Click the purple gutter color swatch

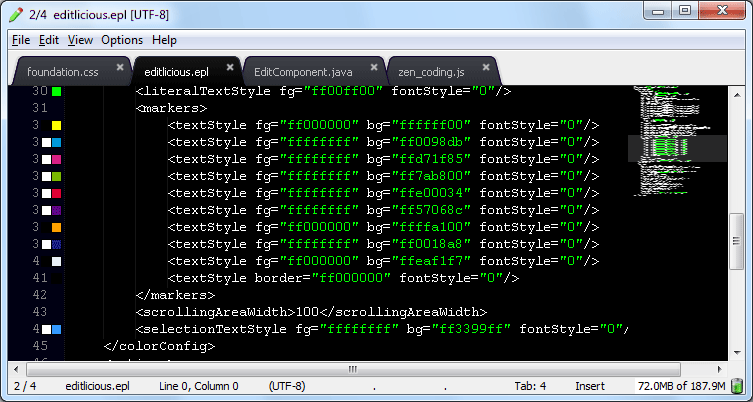57,210
